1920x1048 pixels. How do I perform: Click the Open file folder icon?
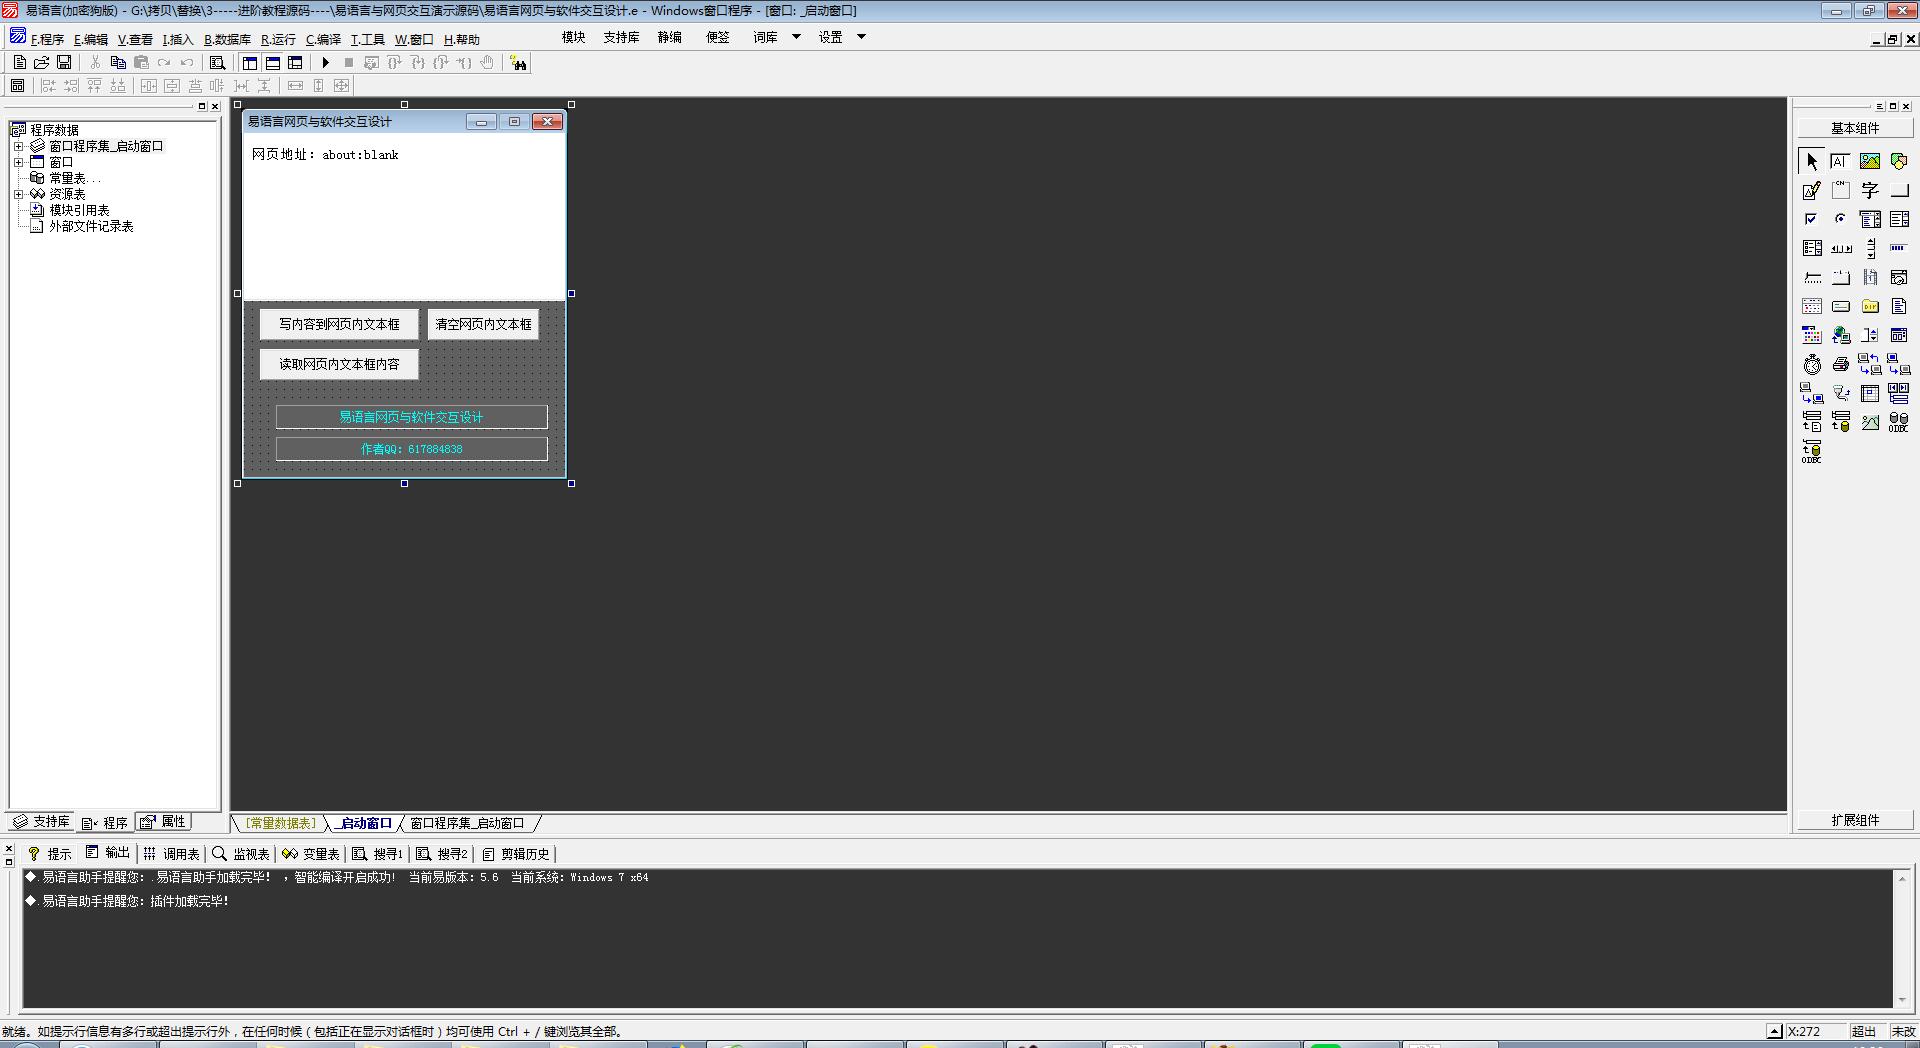pyautogui.click(x=42, y=63)
